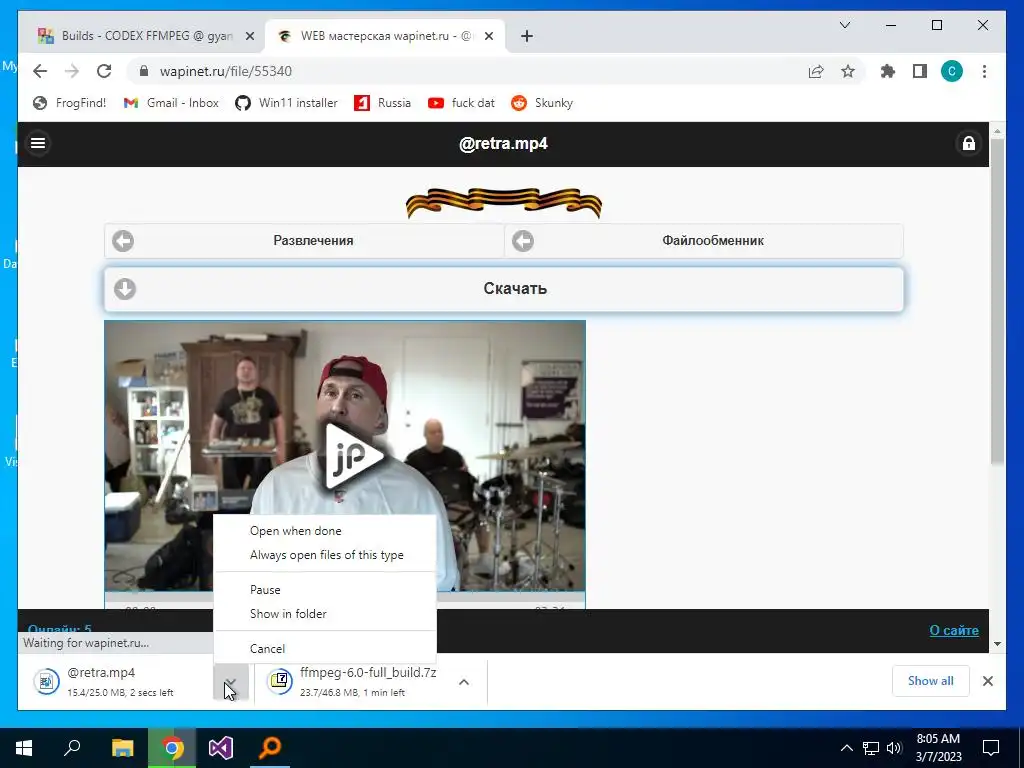The image size is (1024, 768).
Task: Click the volume speaker icon in tray
Action: (x=894, y=748)
